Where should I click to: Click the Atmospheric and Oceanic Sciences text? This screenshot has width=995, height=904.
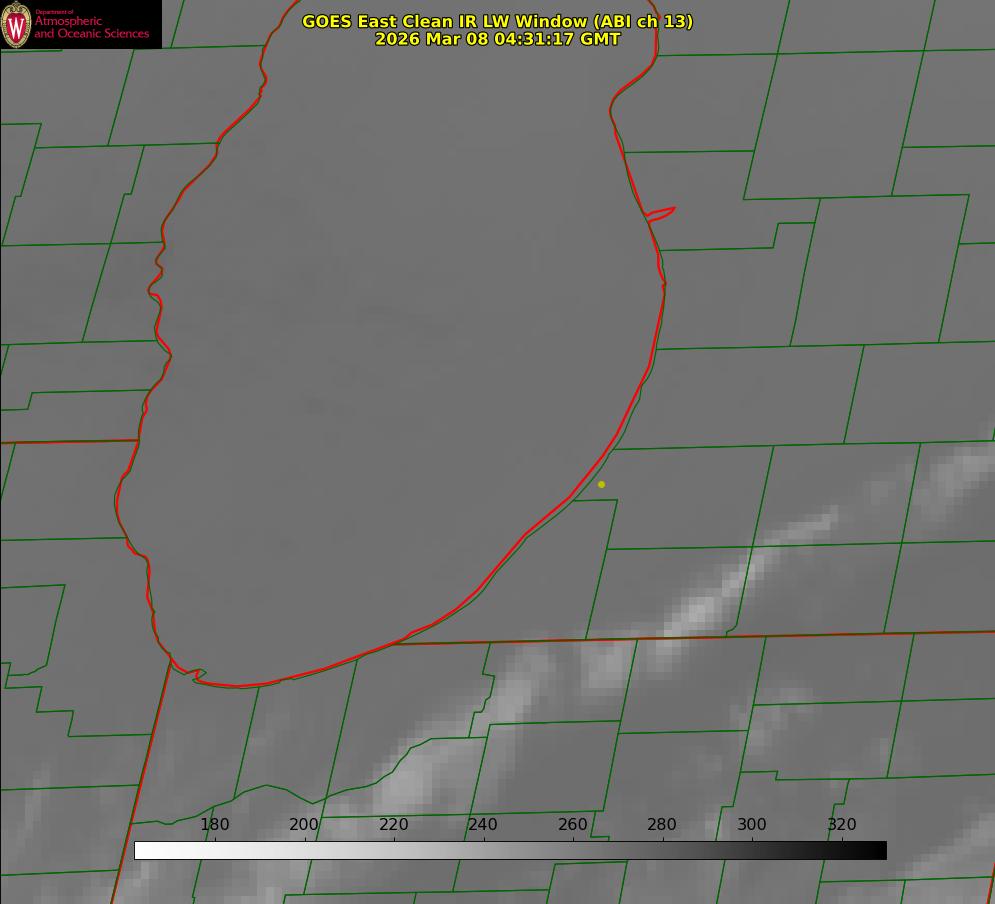91,27
